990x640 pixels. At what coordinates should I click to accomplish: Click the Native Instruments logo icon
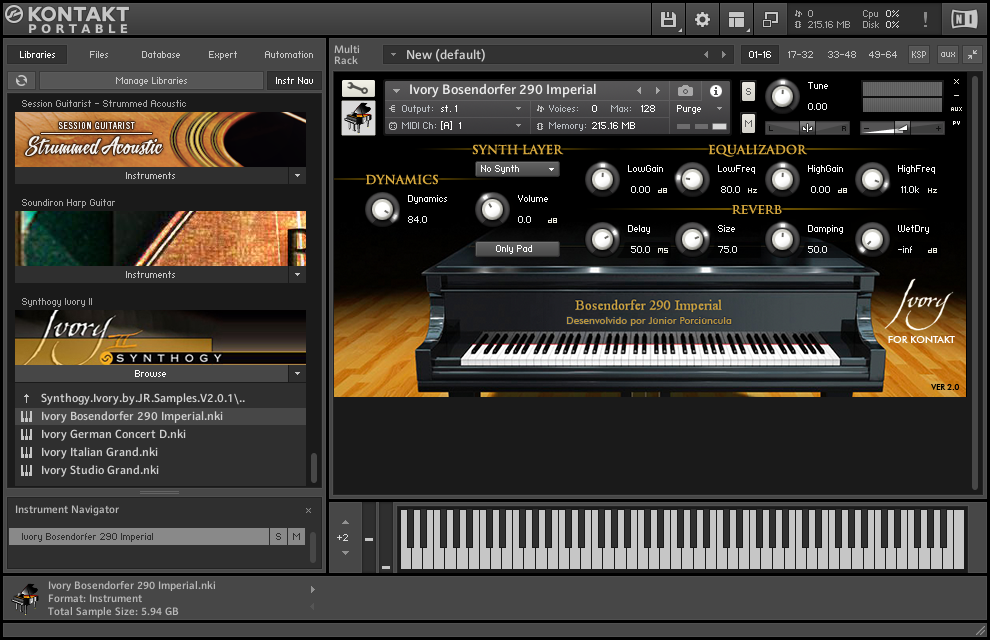click(x=963, y=18)
